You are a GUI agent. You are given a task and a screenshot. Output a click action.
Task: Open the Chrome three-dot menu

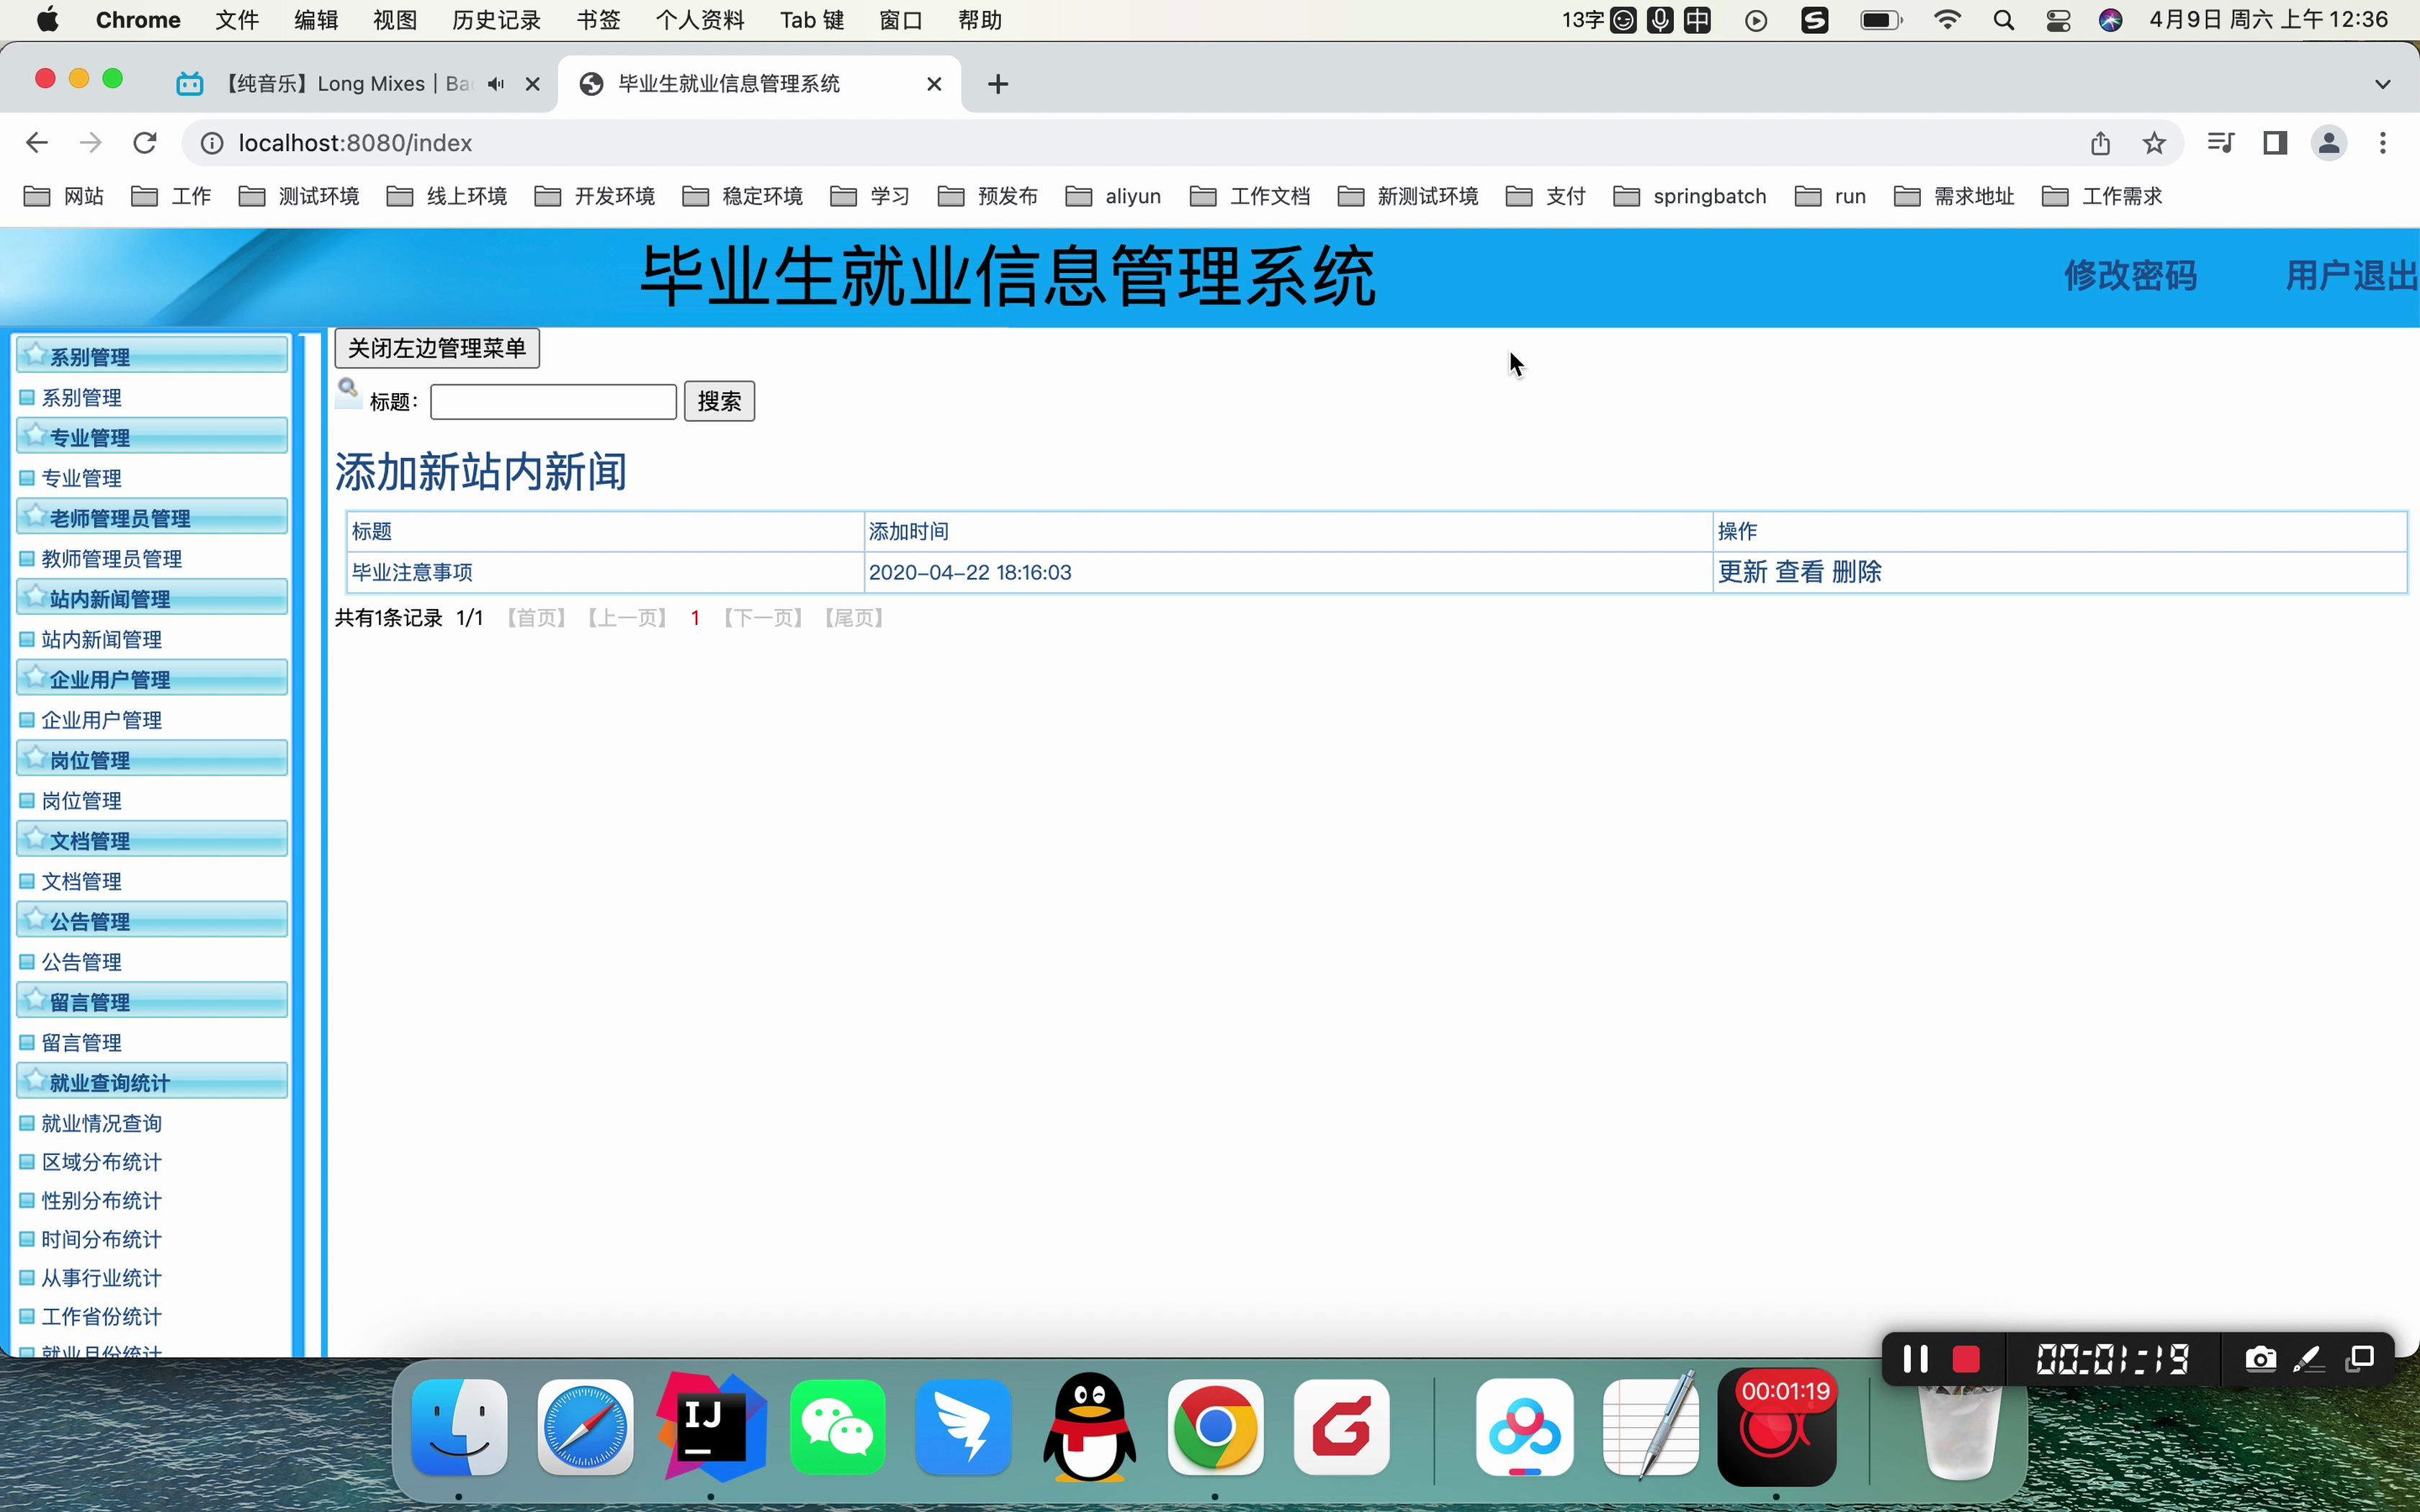coord(2383,143)
